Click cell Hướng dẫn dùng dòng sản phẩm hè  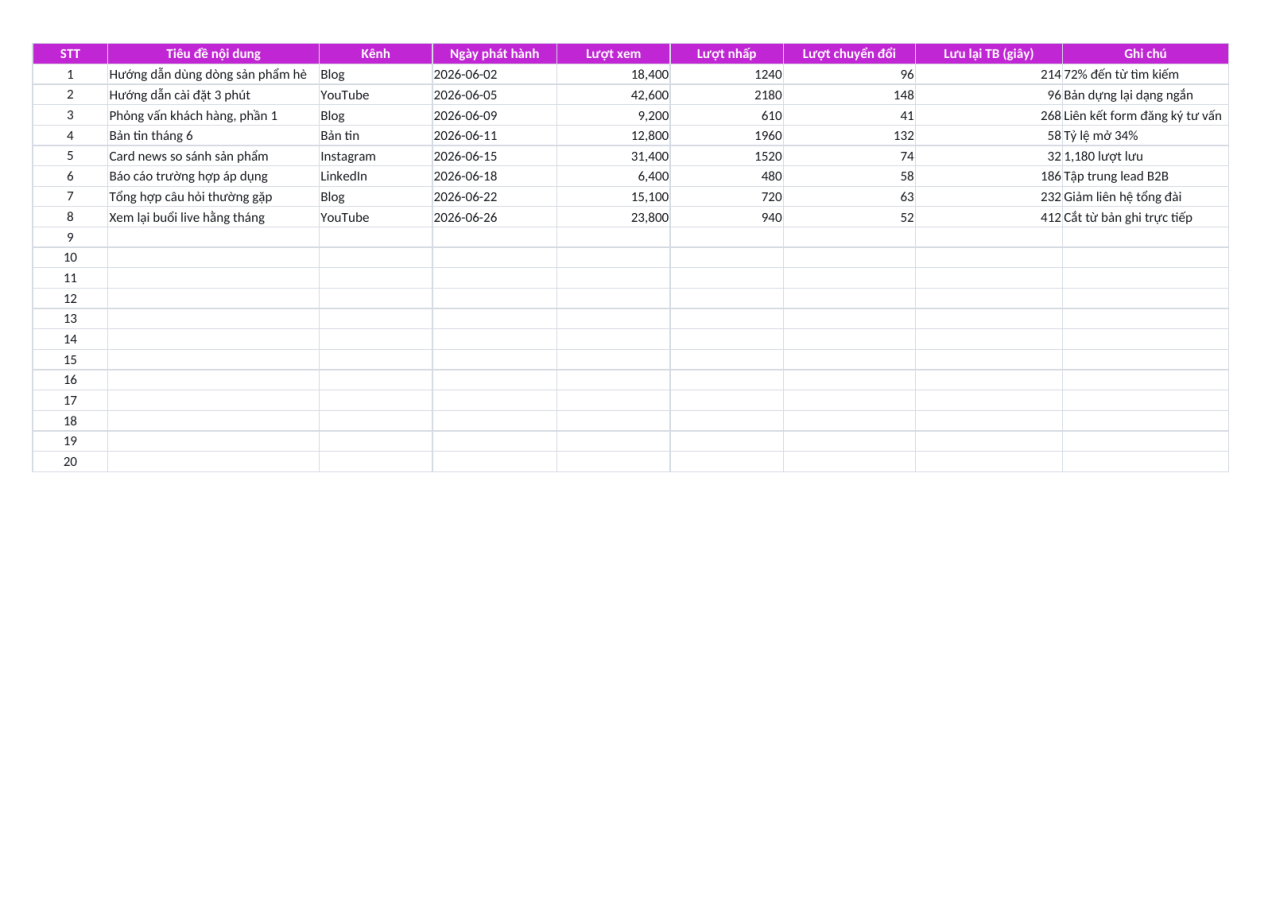pyautogui.click(x=213, y=75)
